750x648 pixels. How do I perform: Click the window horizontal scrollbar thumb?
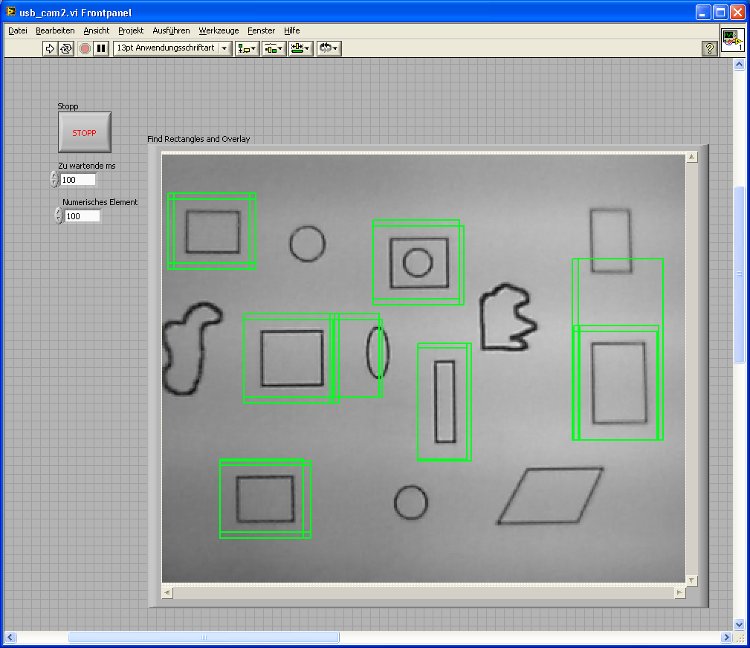(x=204, y=637)
